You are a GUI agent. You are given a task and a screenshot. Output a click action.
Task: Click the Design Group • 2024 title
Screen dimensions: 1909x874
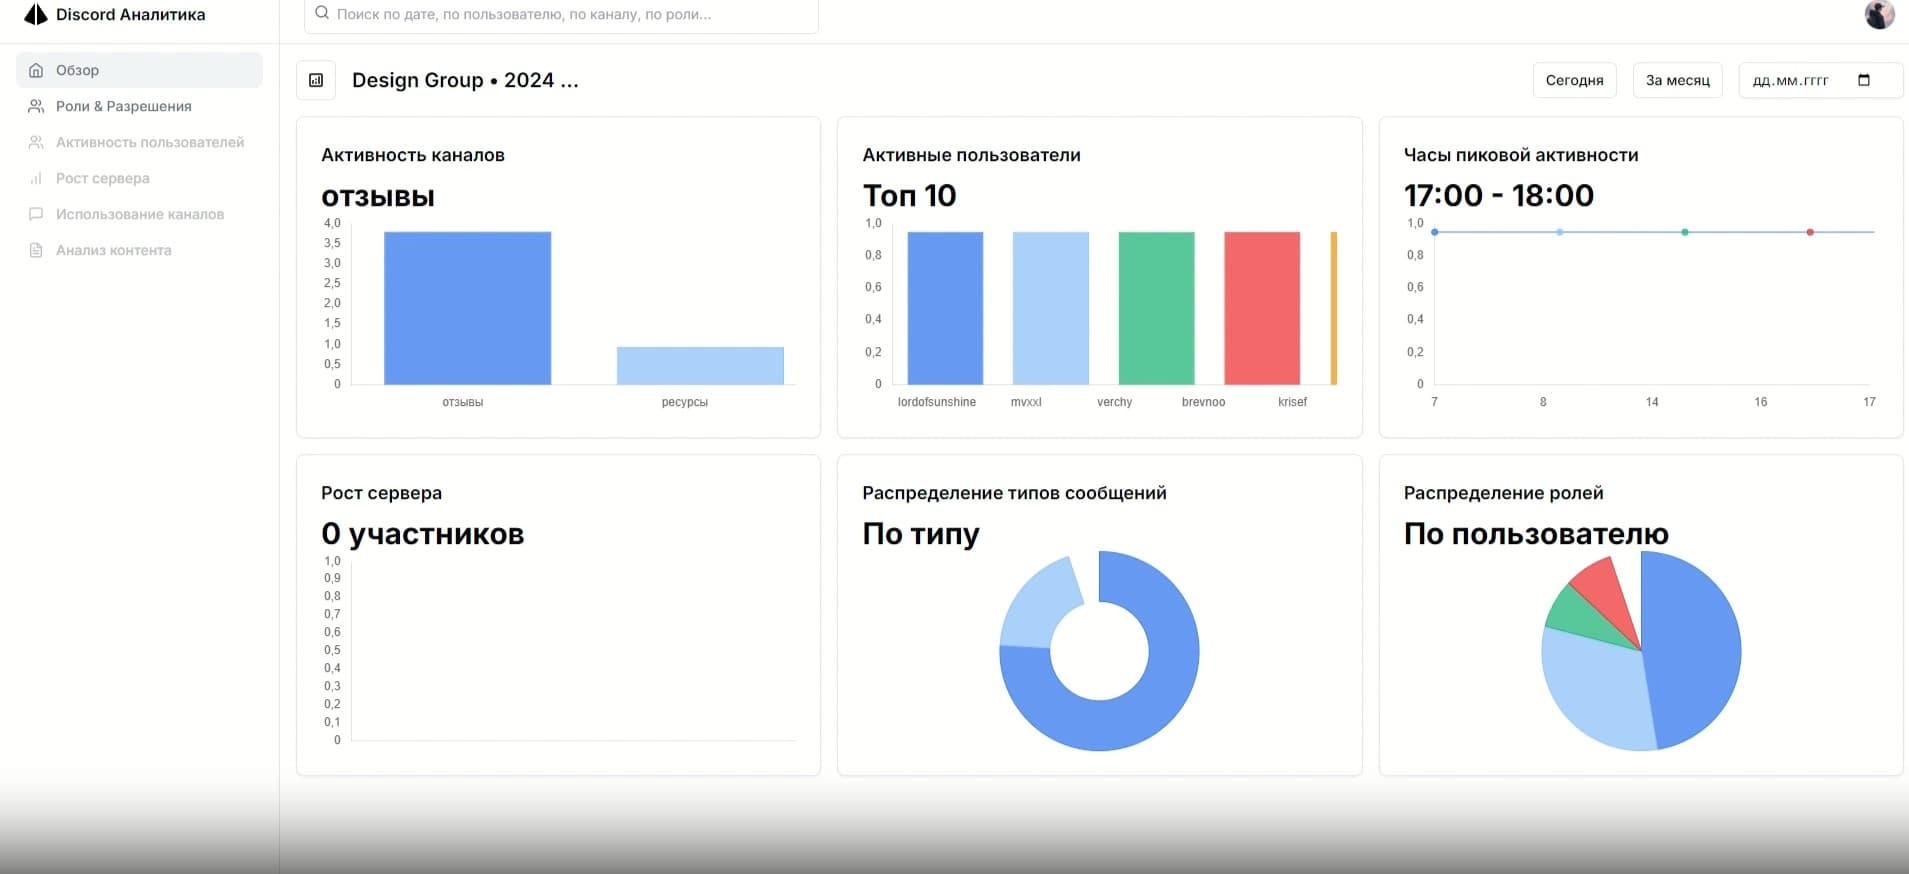pyautogui.click(x=465, y=80)
